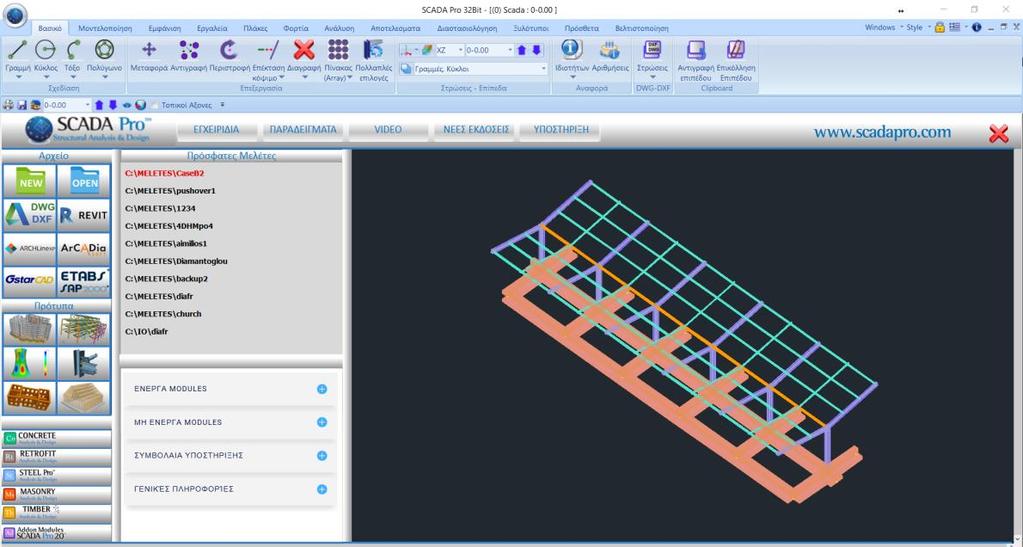Open the XZ plane dropdown
1023x547 pixels.
pos(460,50)
